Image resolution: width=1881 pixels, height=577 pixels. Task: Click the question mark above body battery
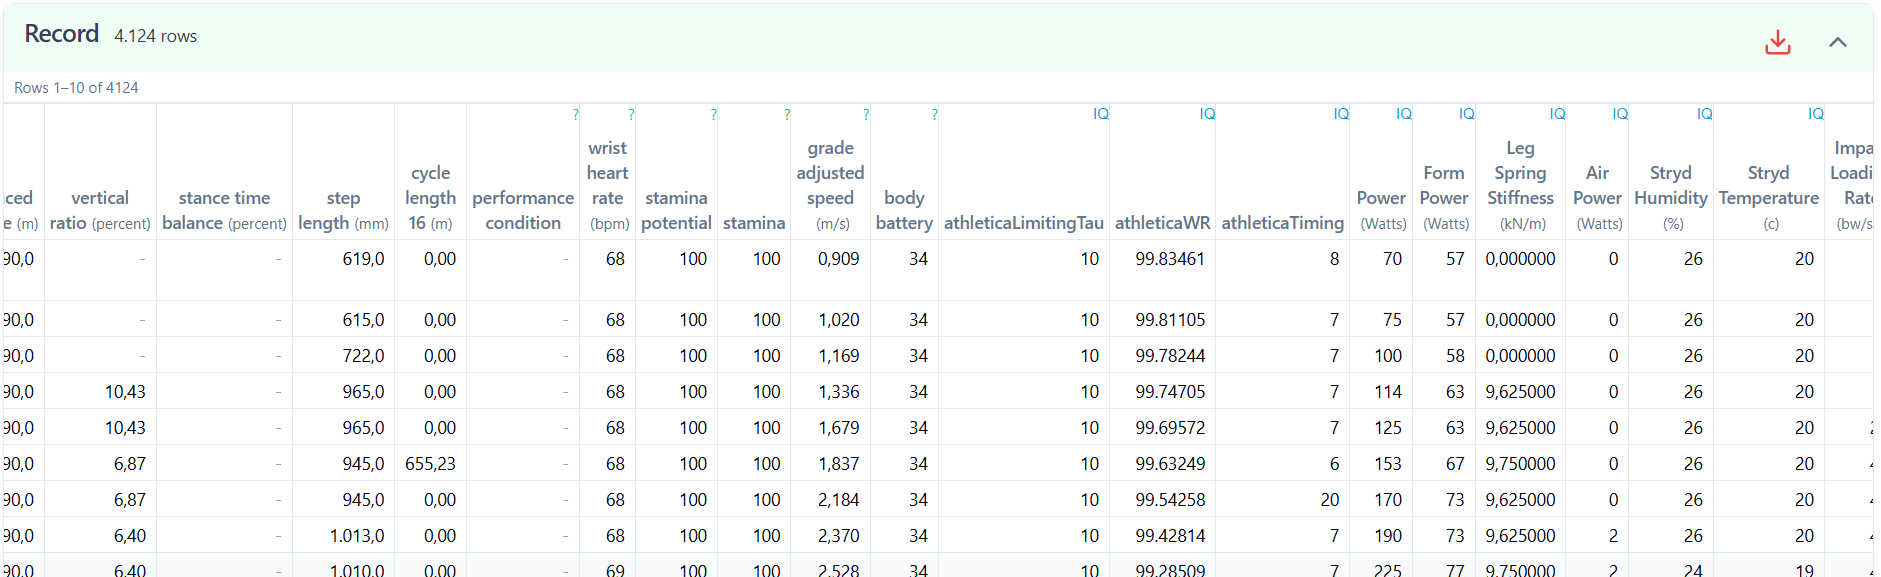point(934,115)
